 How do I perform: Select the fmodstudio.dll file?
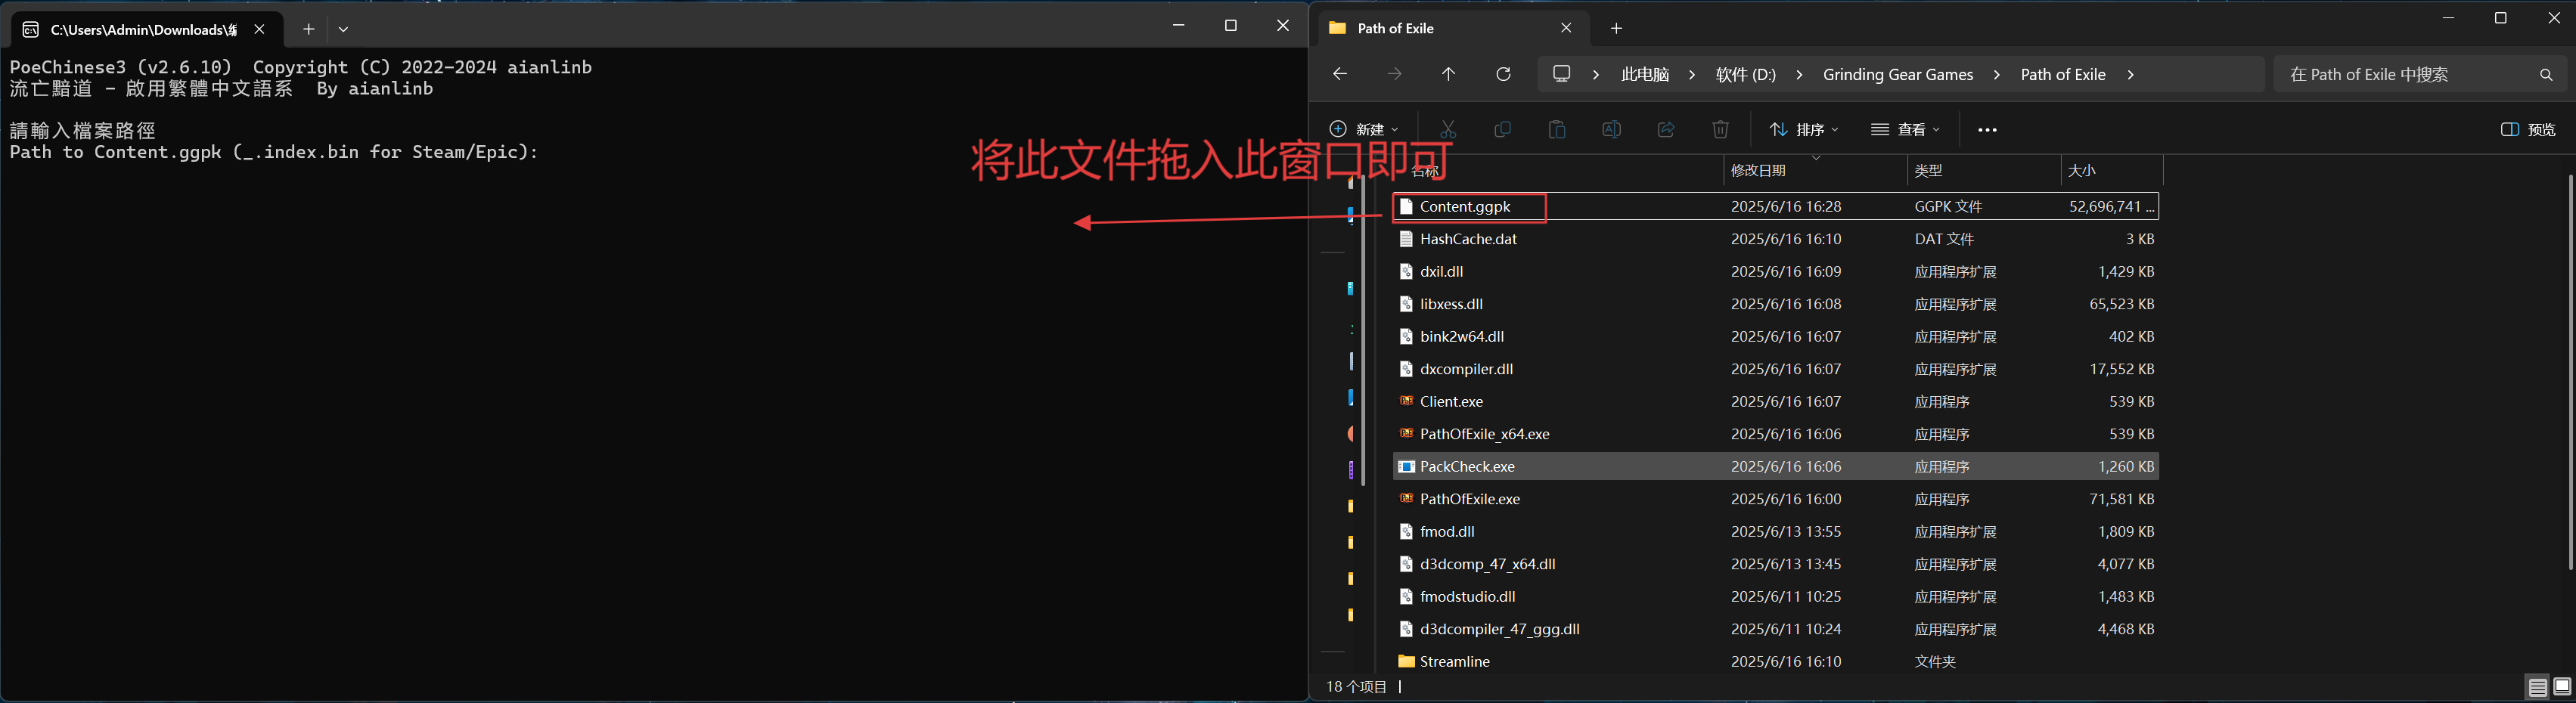[x=1776, y=596]
